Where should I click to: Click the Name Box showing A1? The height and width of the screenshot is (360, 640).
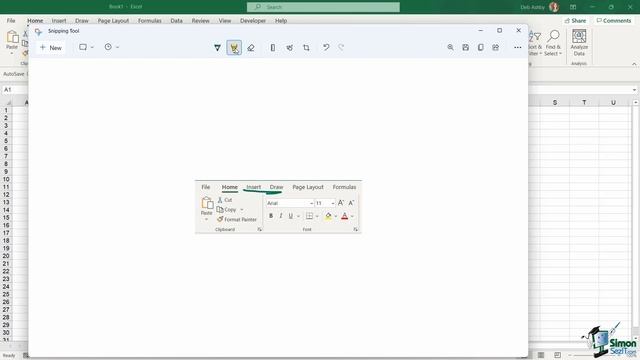(x=15, y=90)
